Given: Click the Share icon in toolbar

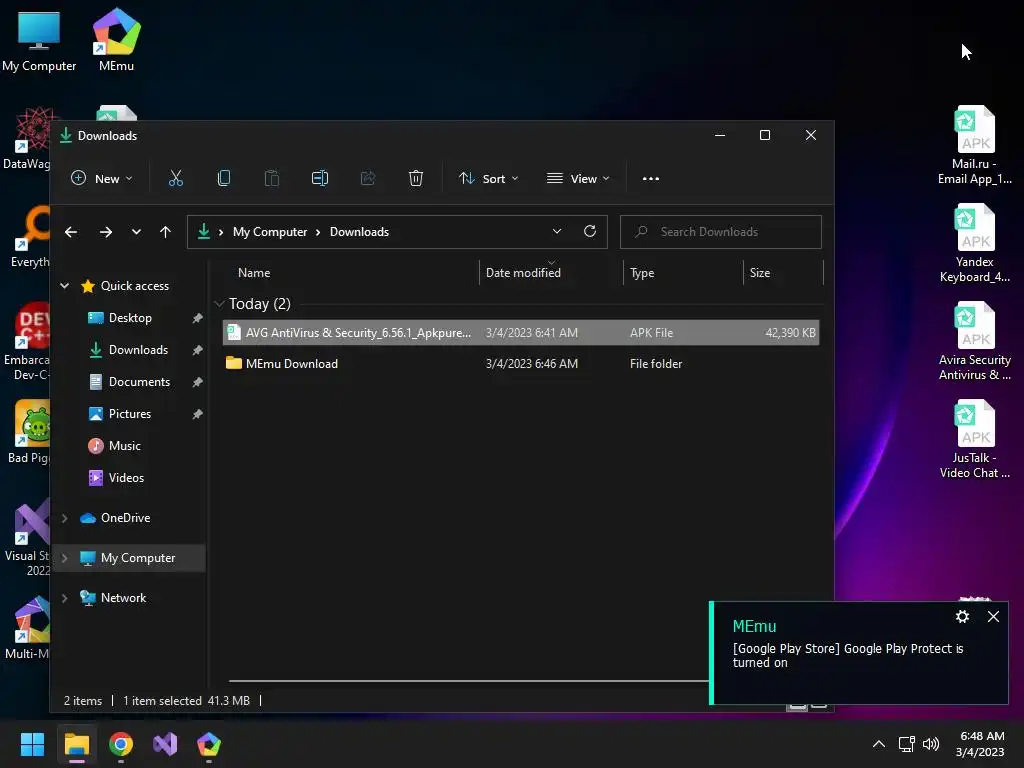Looking at the screenshot, I should 368,178.
